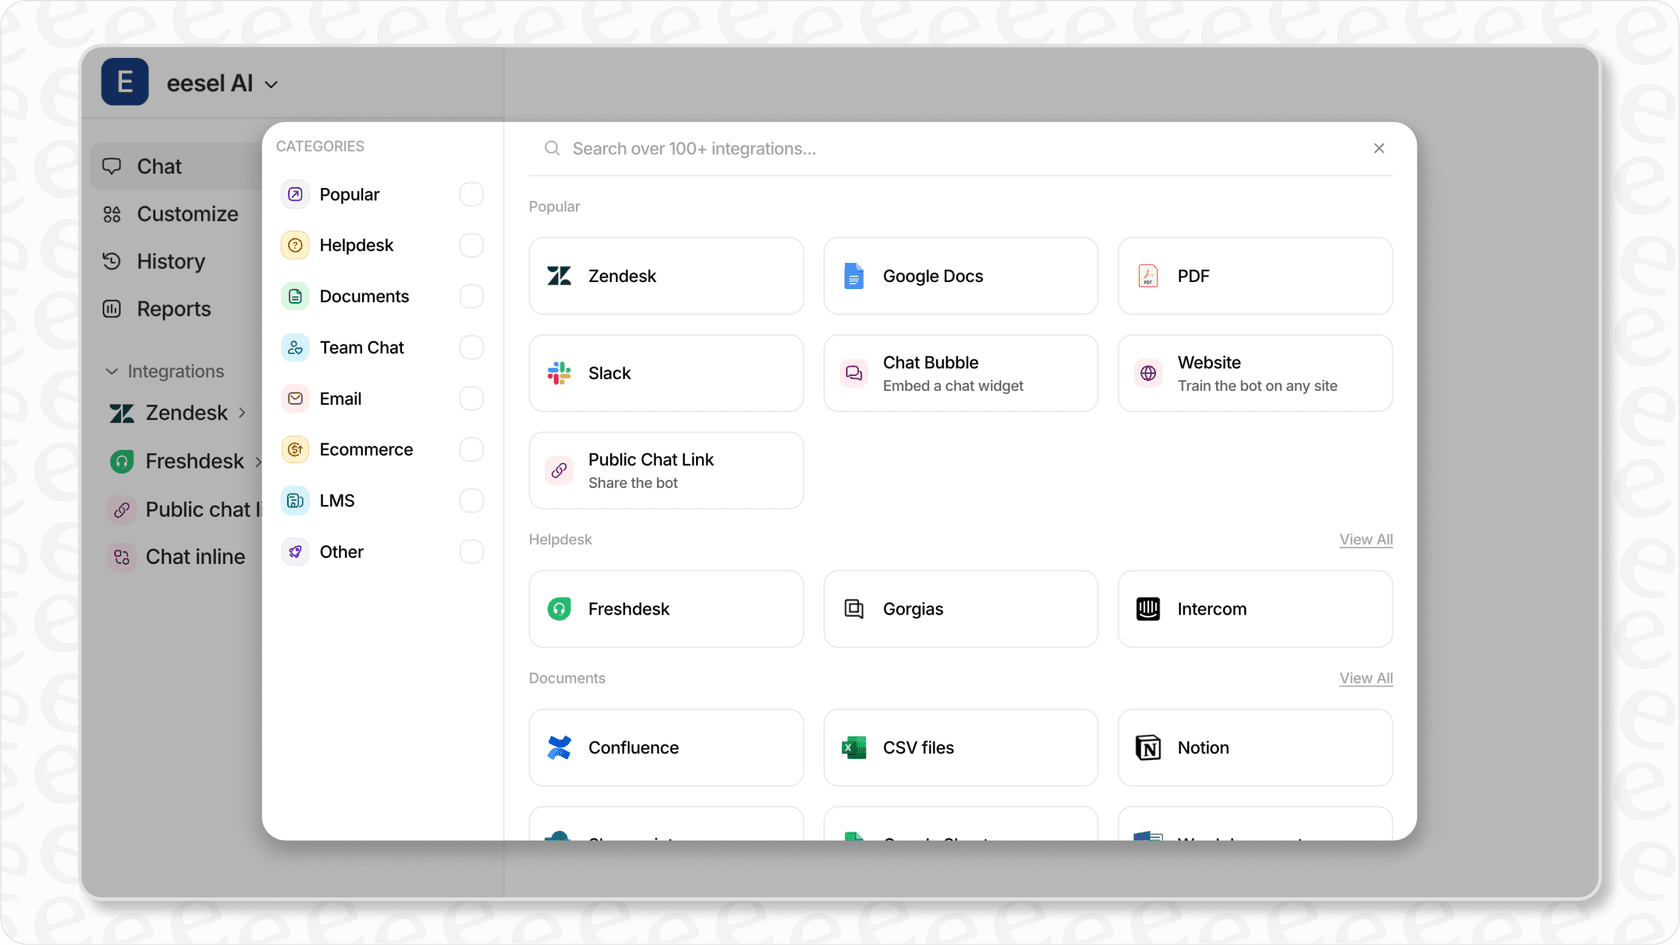The width and height of the screenshot is (1680, 945).
Task: Click the Team Chat category icon
Action: 295,347
